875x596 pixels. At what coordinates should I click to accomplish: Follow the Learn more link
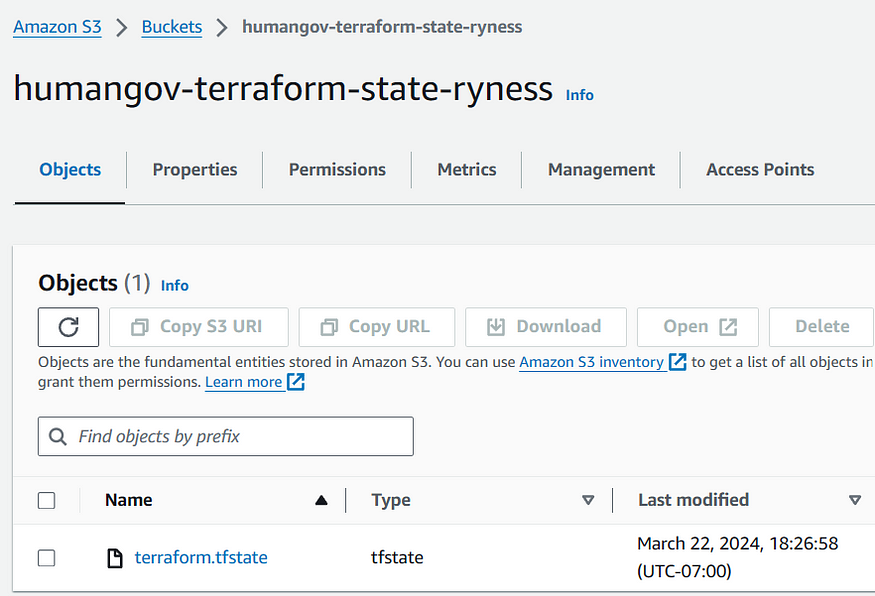[243, 382]
